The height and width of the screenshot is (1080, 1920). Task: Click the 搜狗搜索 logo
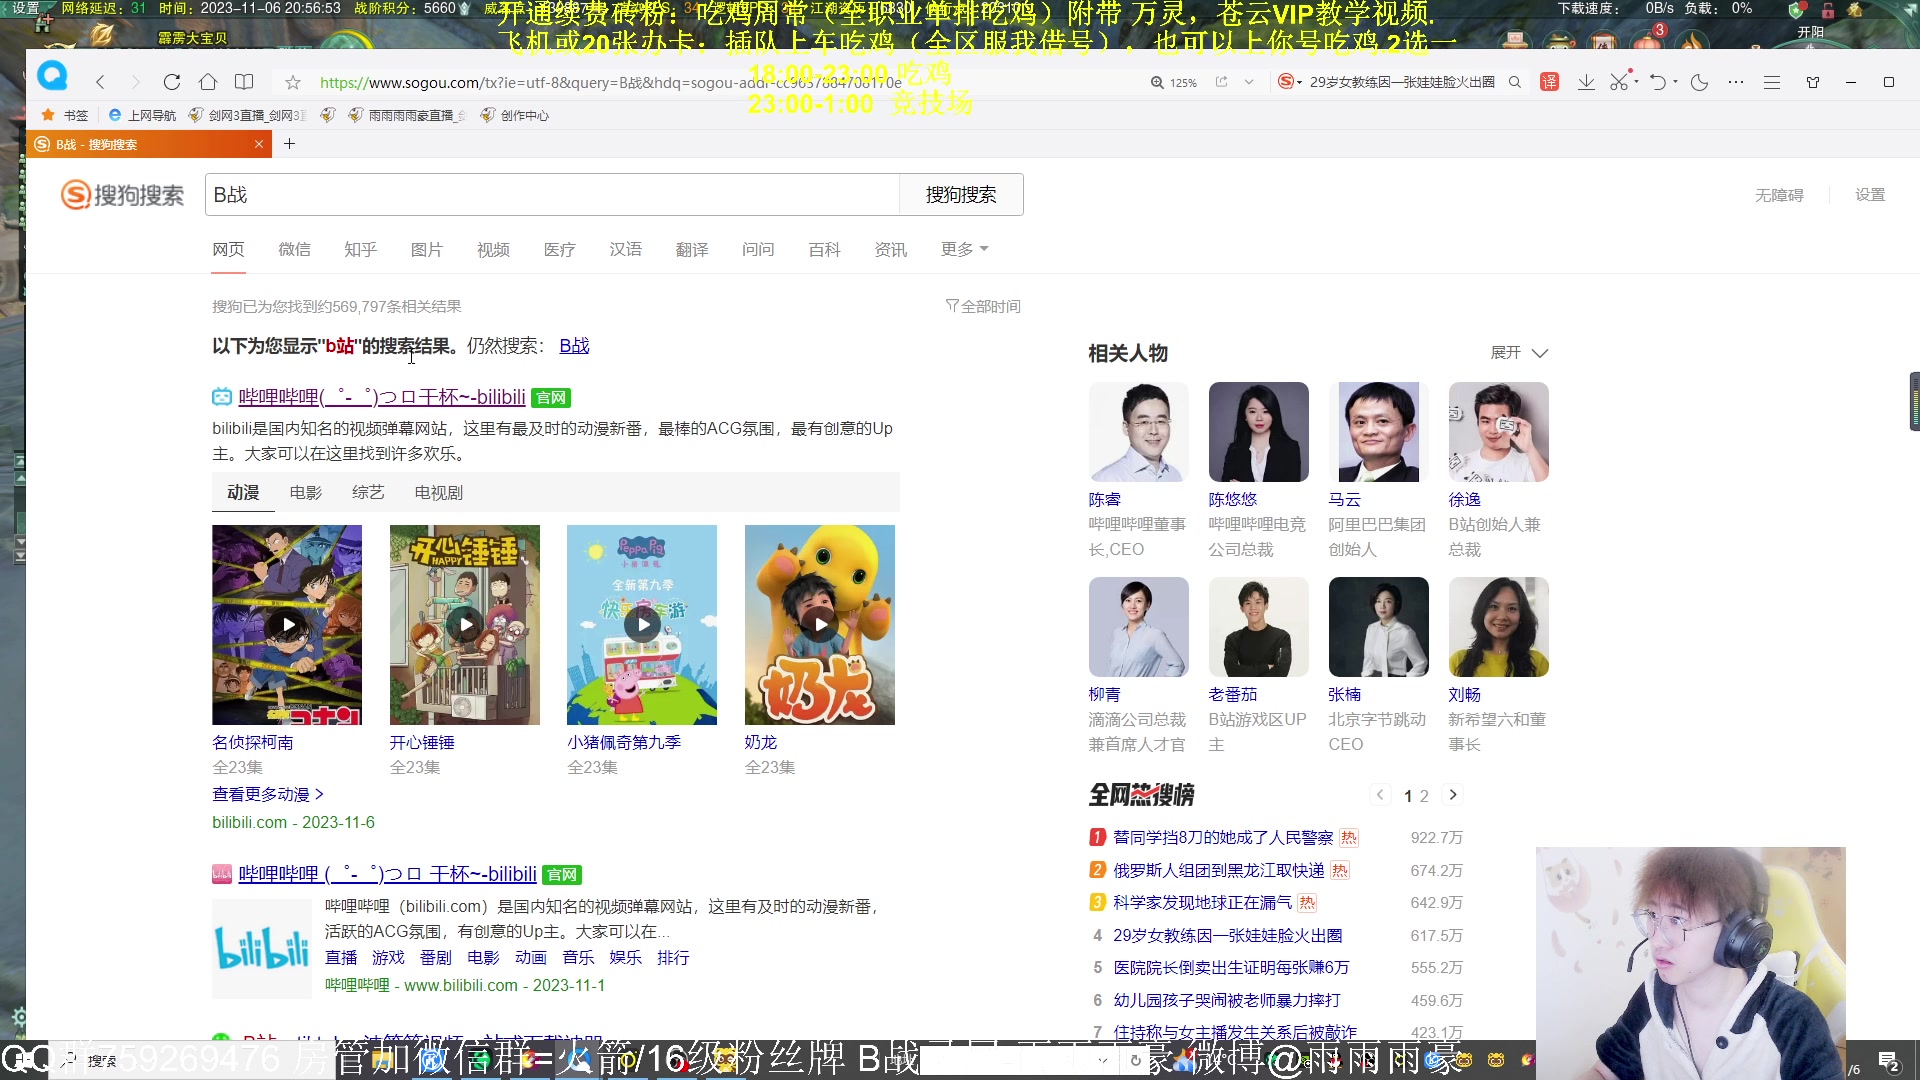coord(123,195)
